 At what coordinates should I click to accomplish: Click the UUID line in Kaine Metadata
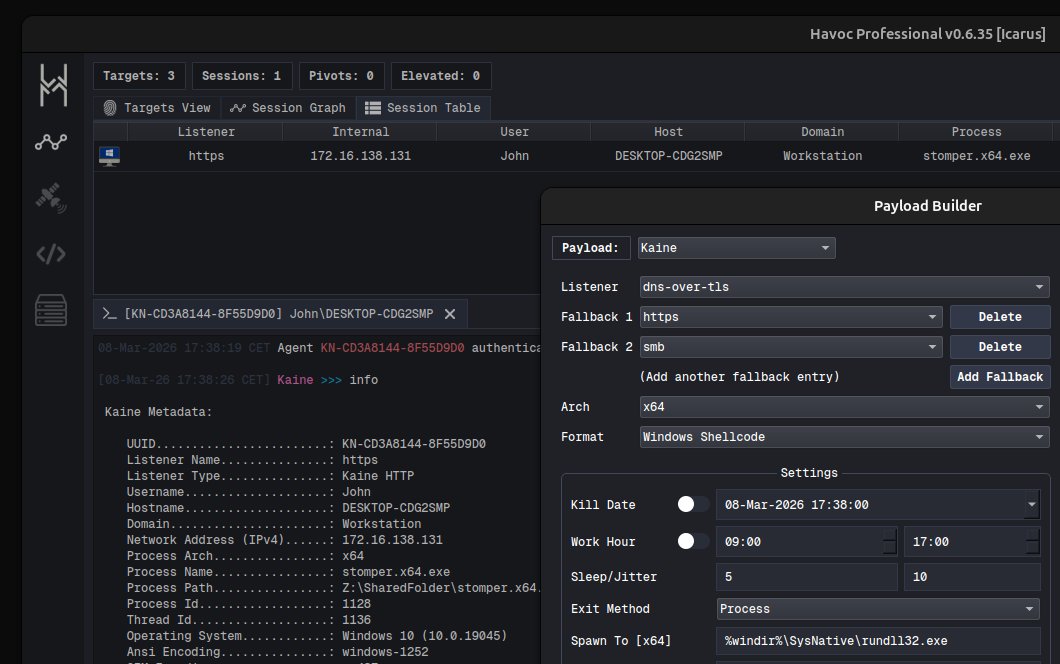[x=306, y=444]
